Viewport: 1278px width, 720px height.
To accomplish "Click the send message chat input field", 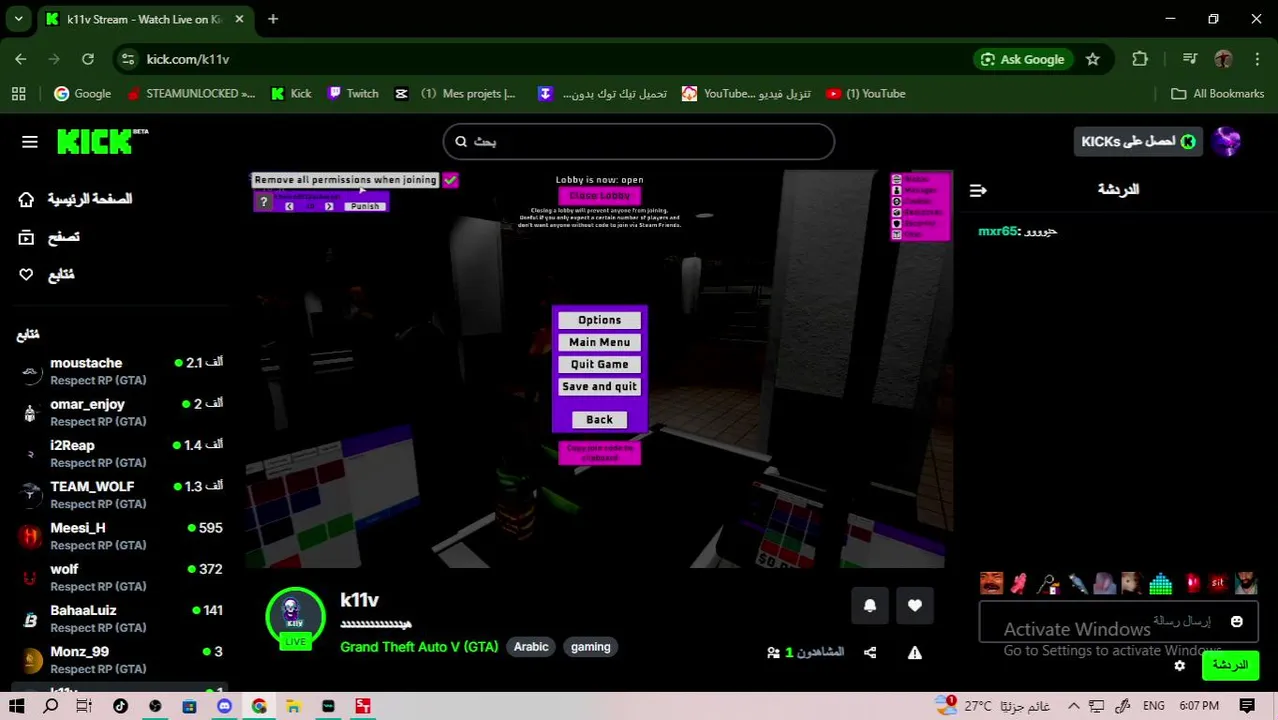I will coord(1118,622).
